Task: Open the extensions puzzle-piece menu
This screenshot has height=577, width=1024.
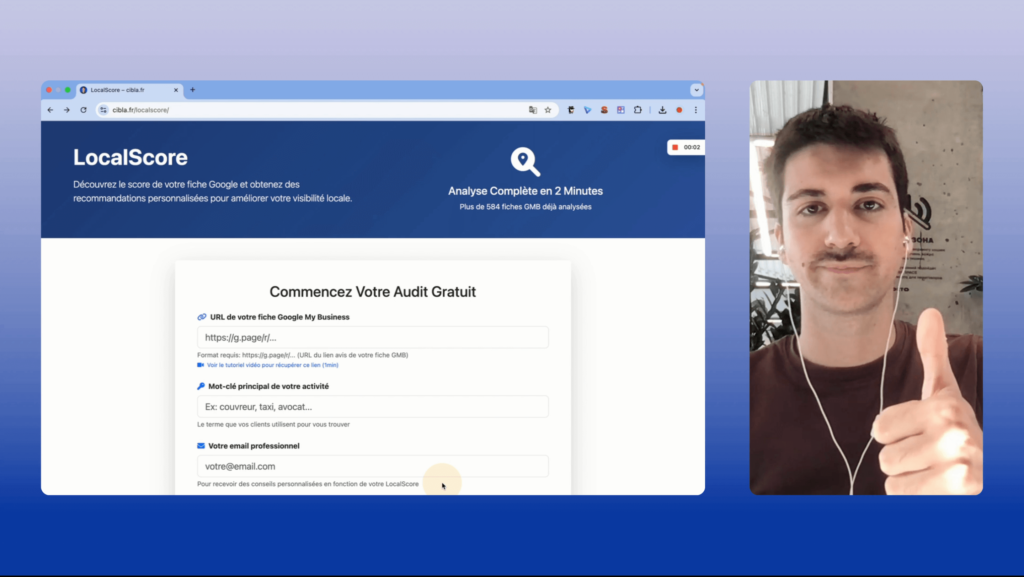Action: tap(636, 110)
